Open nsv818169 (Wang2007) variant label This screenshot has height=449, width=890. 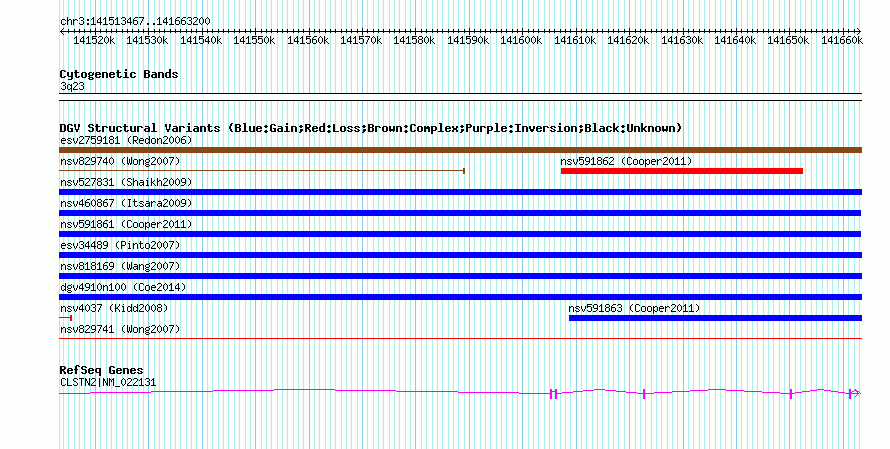(120, 266)
